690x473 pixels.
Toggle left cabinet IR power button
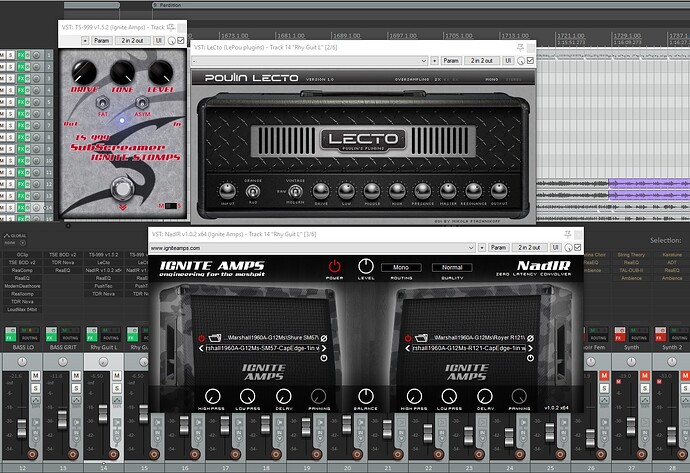201,338
